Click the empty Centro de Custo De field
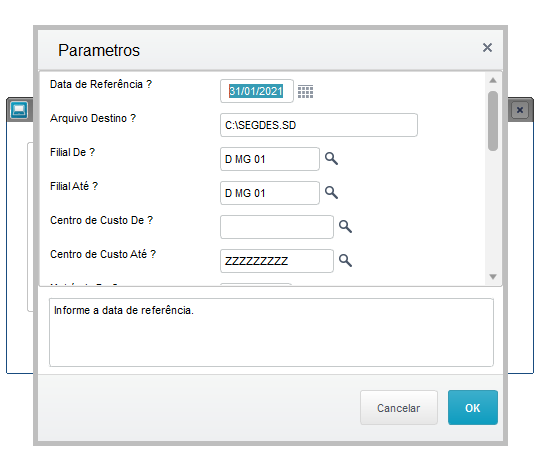 coord(277,227)
